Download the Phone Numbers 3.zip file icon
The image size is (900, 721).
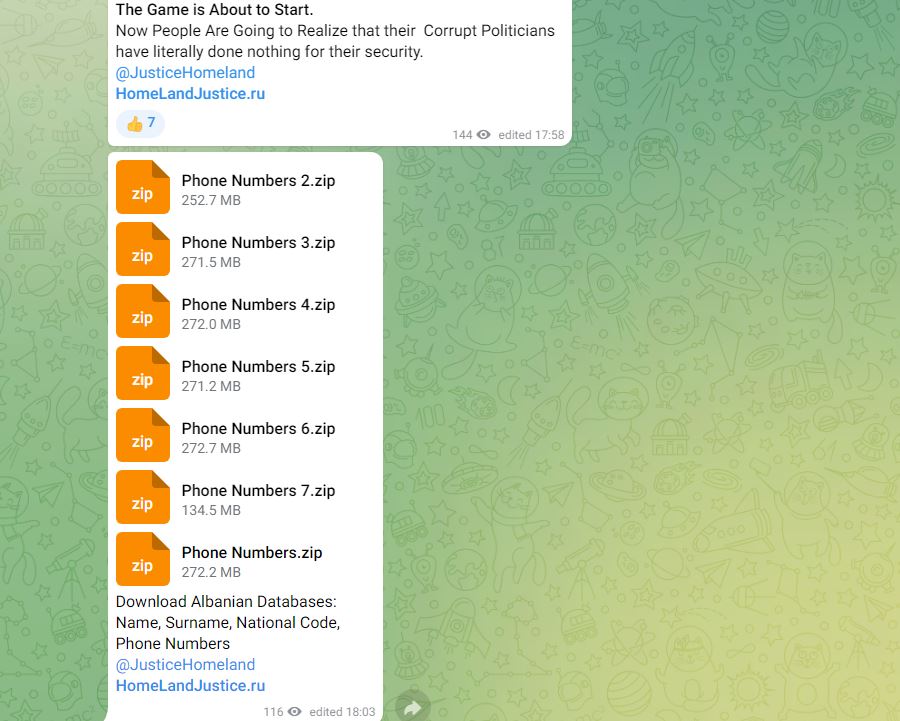tap(143, 249)
